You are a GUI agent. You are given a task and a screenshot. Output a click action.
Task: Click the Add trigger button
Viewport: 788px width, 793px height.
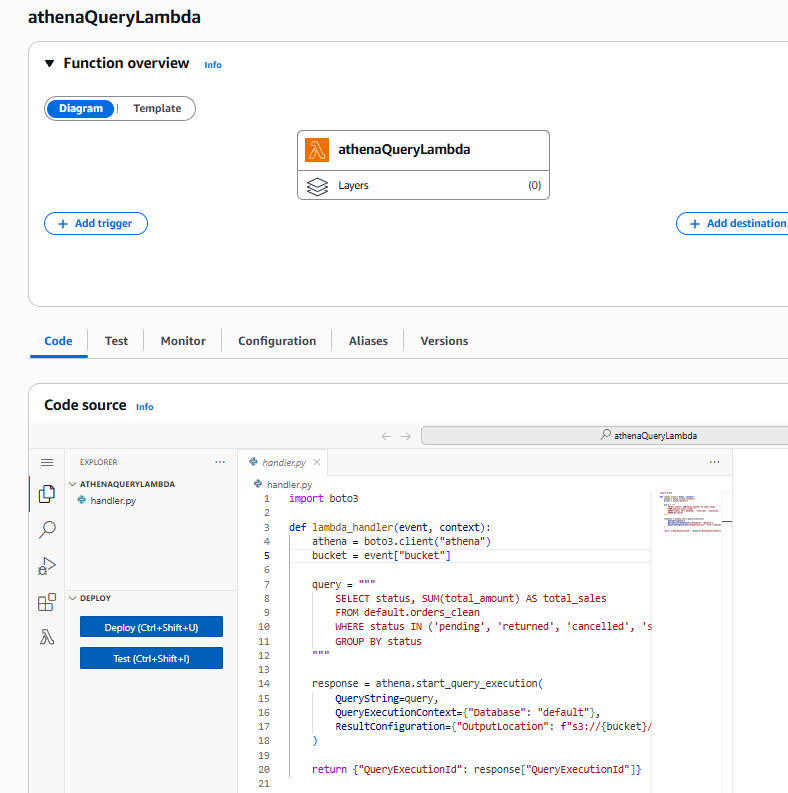(96, 224)
